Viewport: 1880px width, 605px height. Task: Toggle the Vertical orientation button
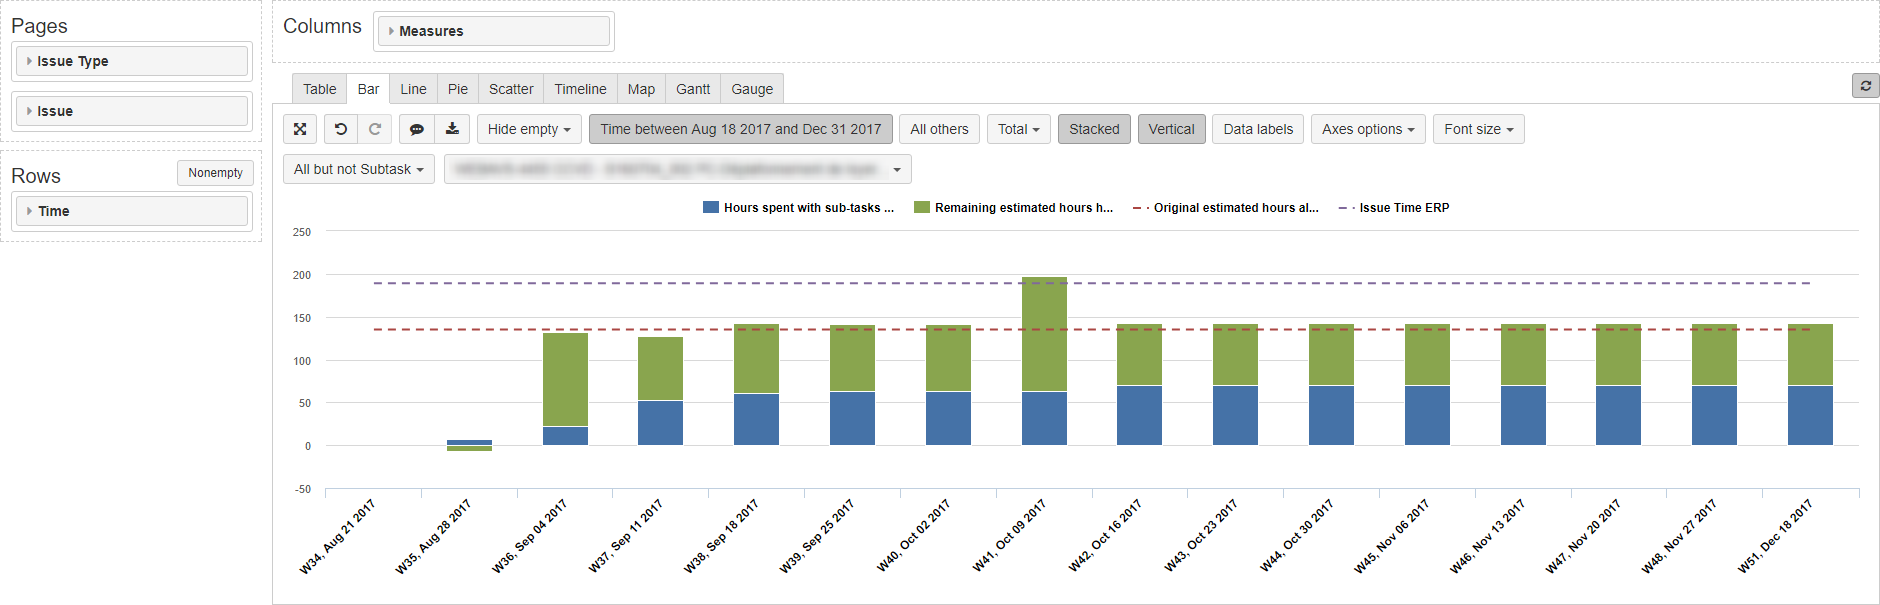[x=1171, y=129]
